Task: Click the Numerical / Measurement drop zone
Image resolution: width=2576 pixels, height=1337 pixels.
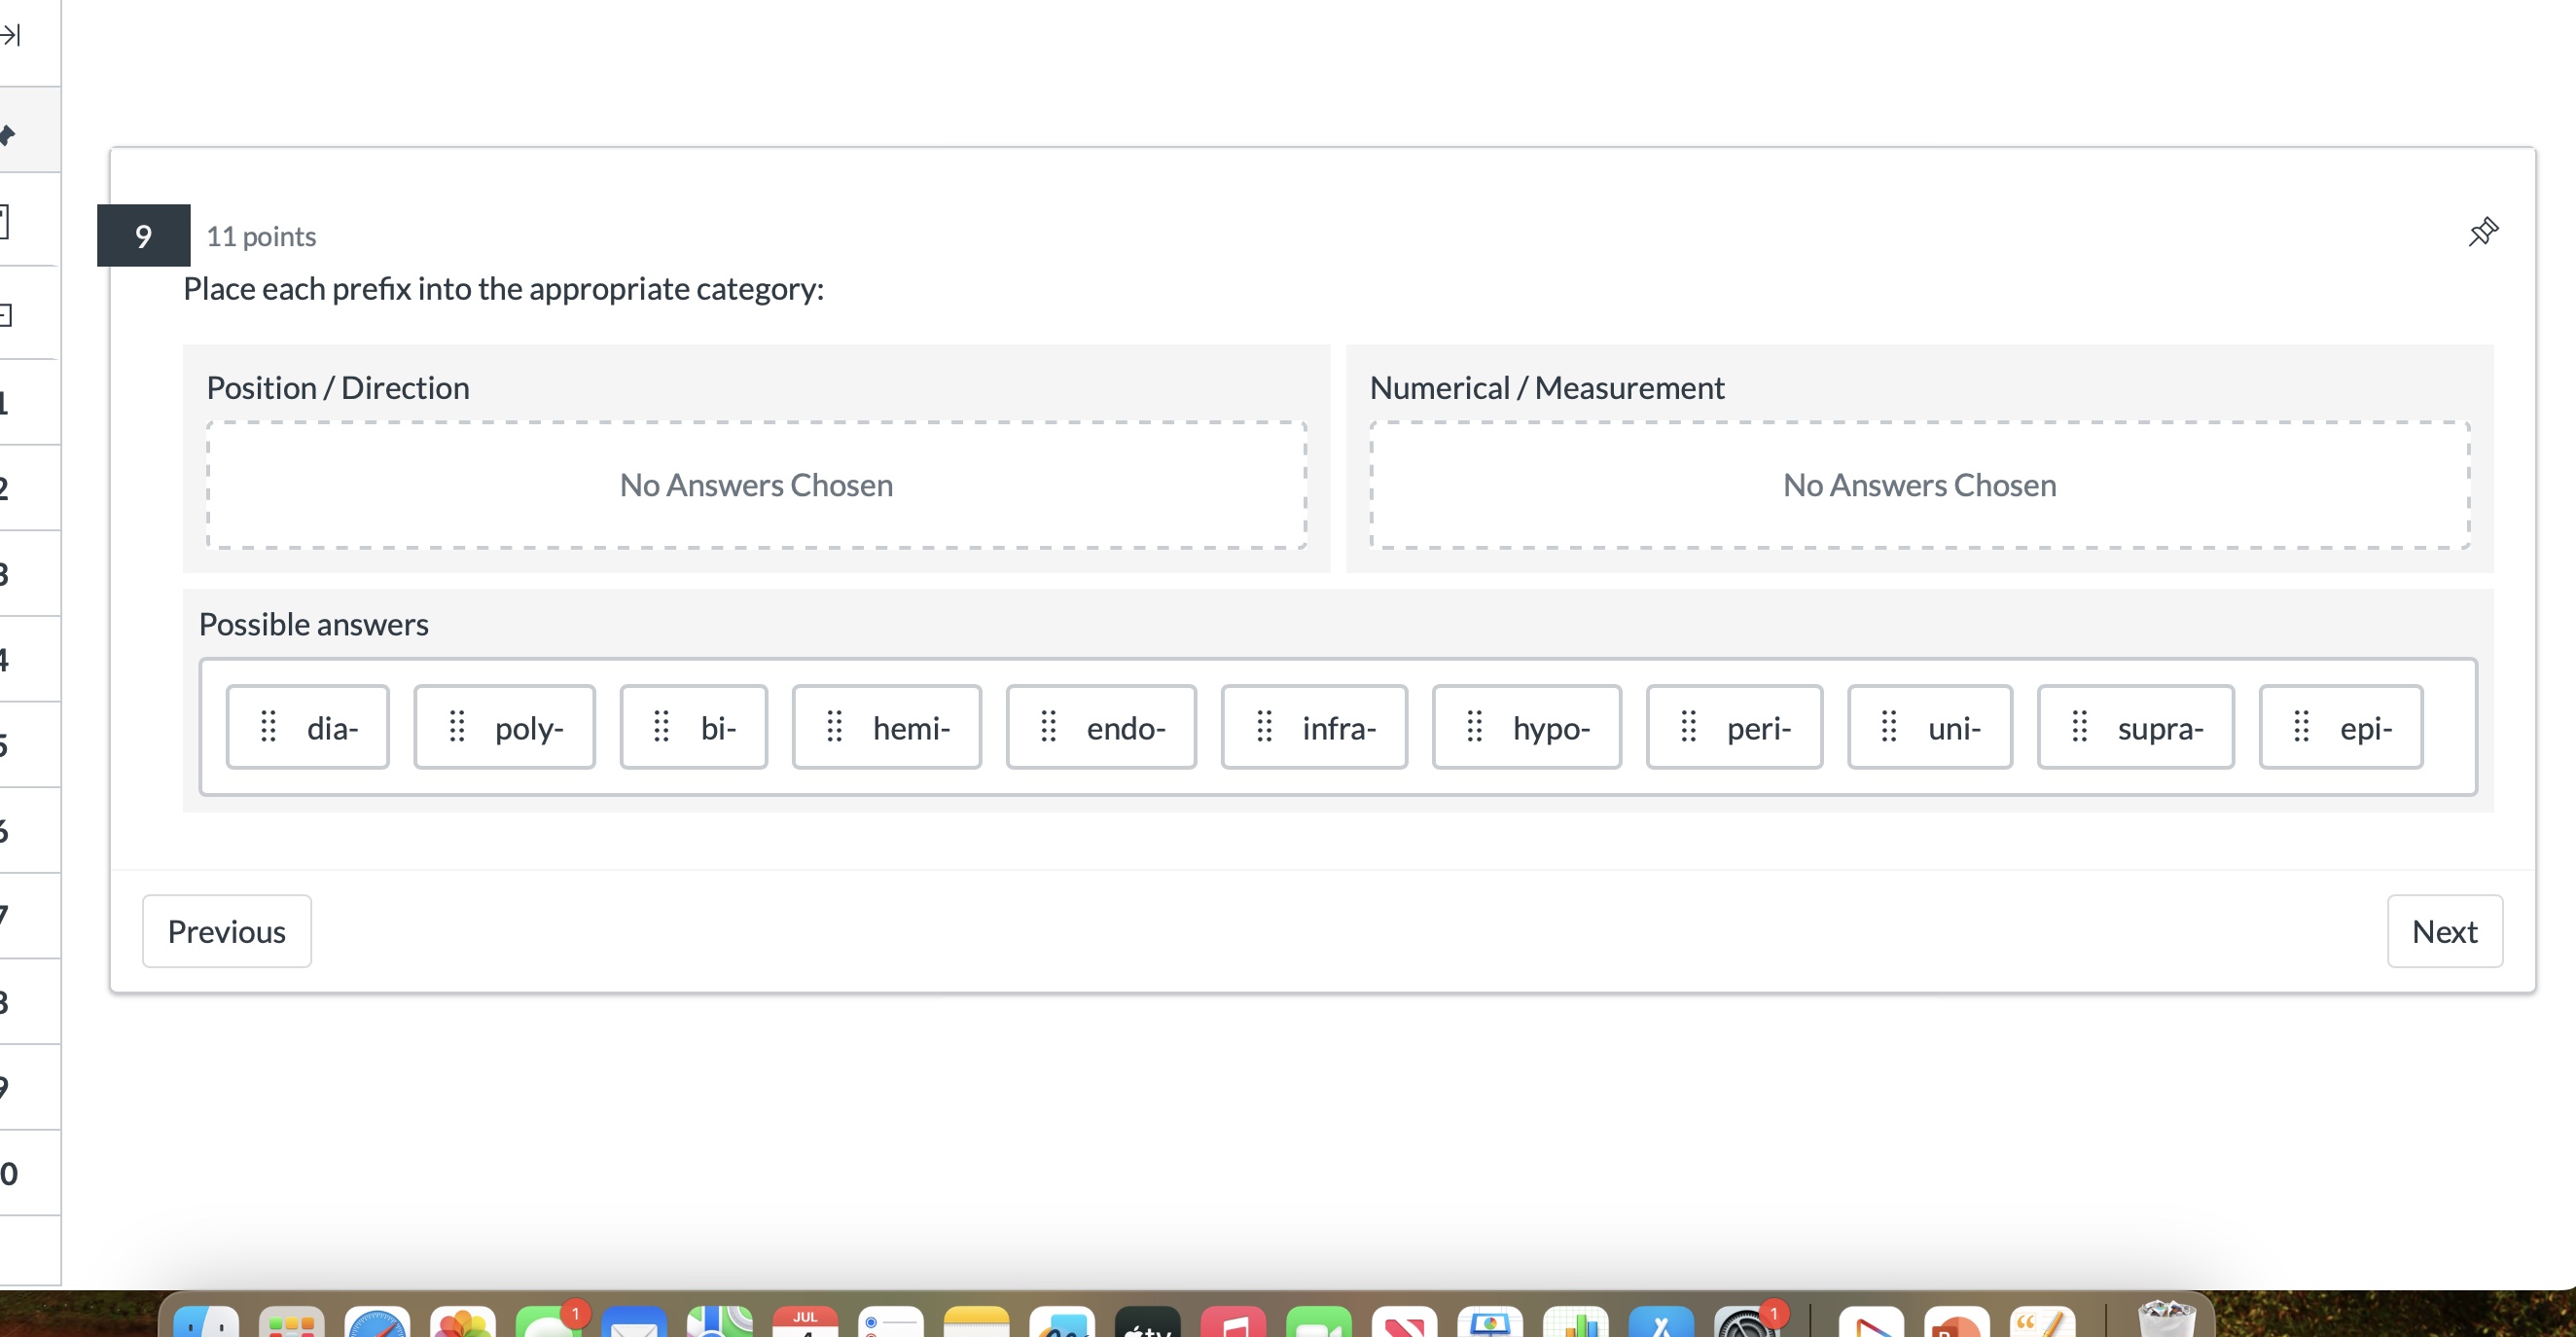Action: [x=1919, y=485]
